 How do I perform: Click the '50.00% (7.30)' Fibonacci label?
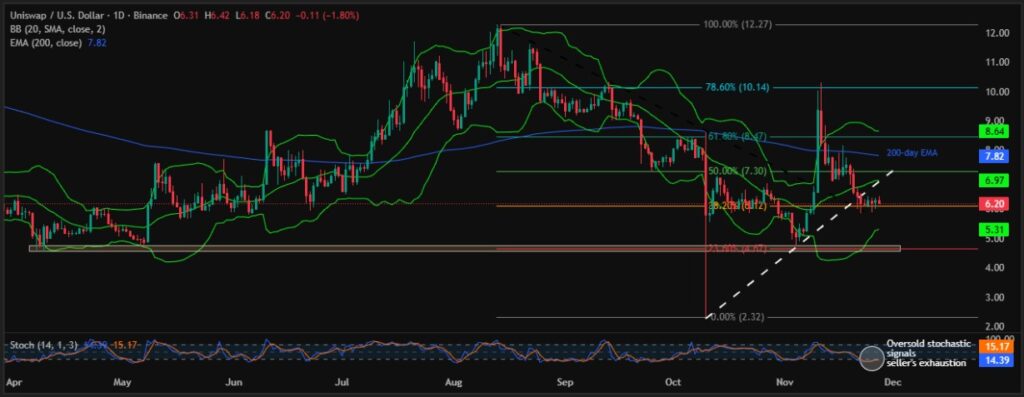click(737, 171)
